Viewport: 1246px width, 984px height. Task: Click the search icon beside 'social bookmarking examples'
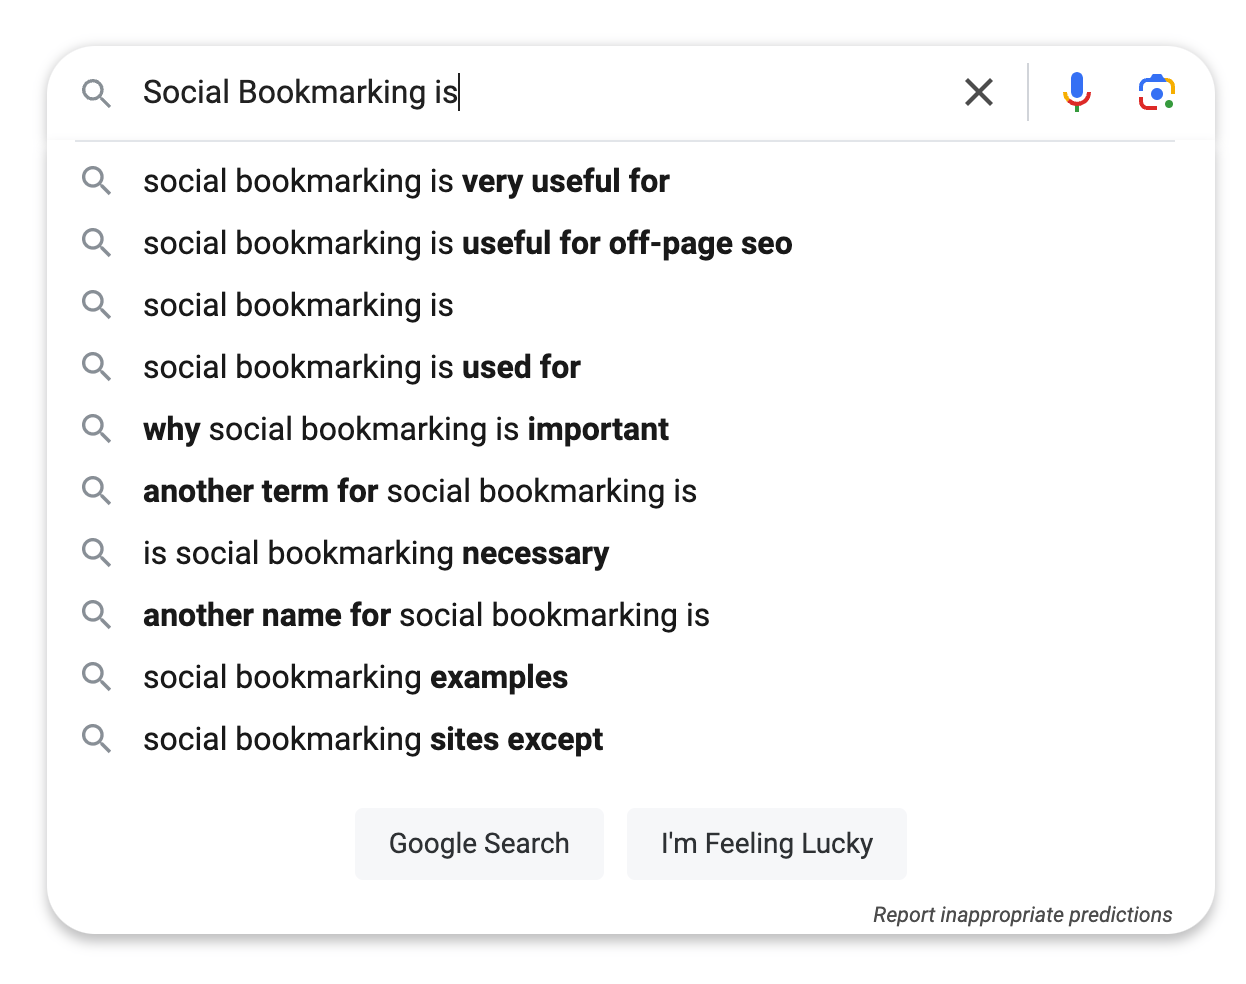click(x=97, y=677)
